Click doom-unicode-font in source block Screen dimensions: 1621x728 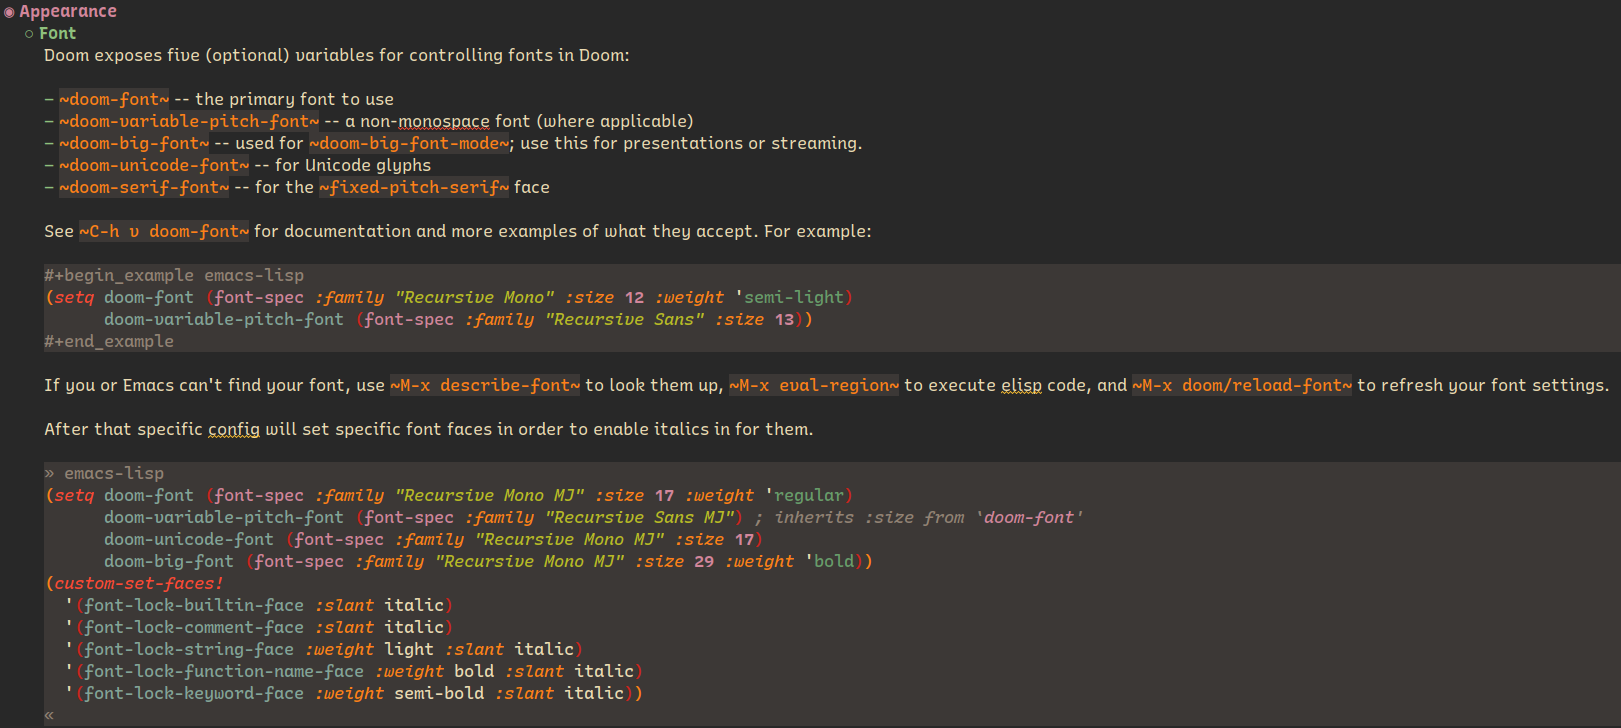[x=189, y=539]
